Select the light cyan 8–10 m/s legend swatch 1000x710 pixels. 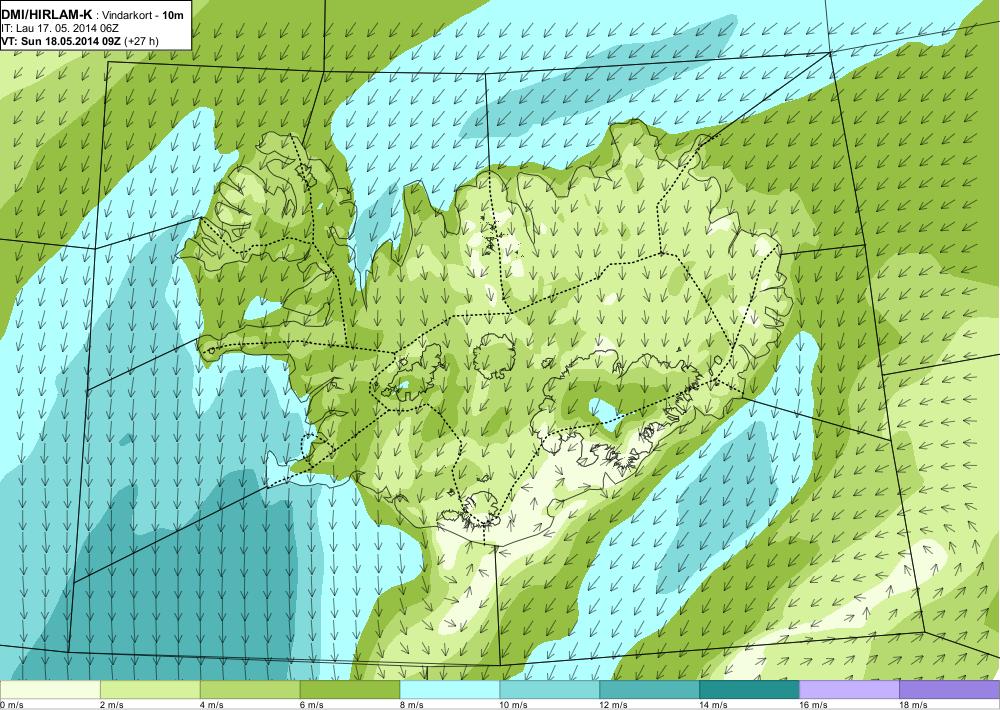(x=450, y=690)
